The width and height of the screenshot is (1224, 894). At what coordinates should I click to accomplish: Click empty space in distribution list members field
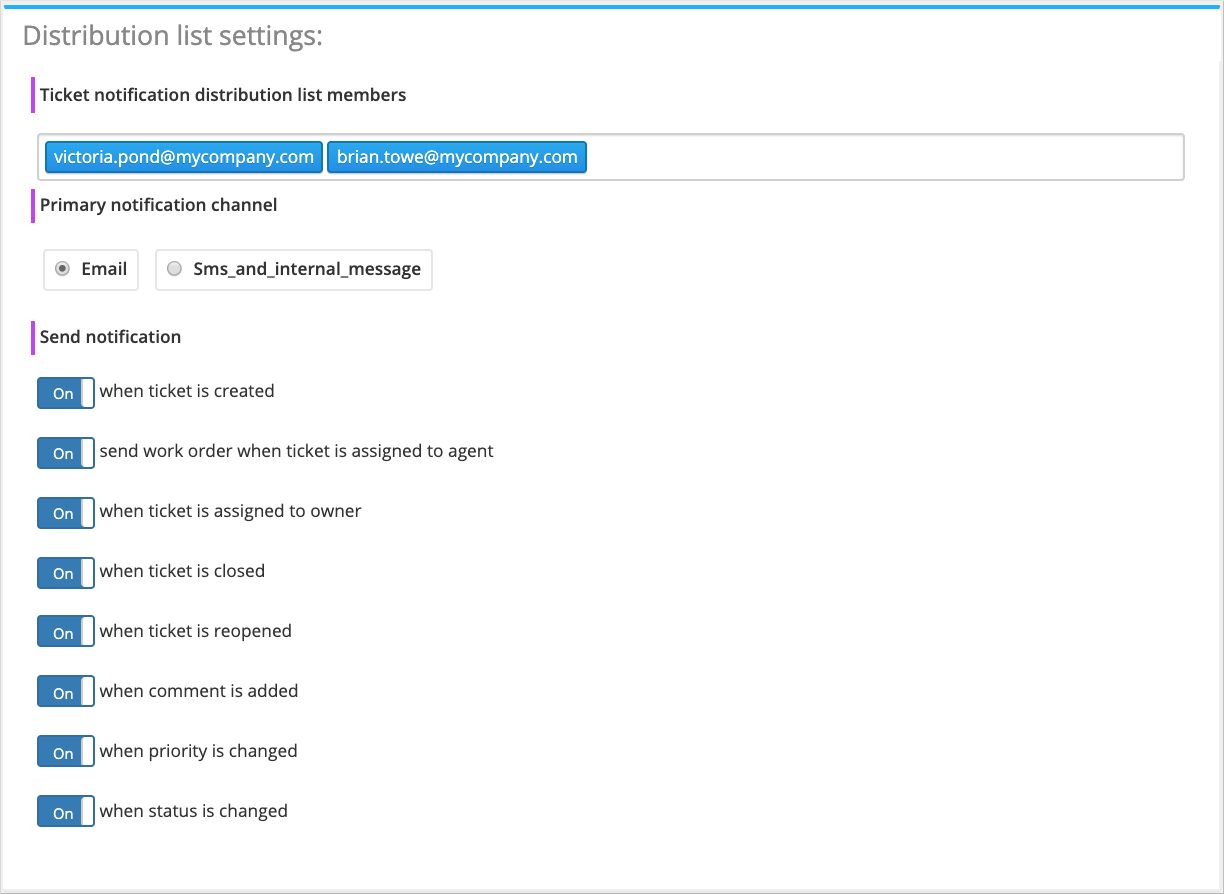(x=880, y=157)
